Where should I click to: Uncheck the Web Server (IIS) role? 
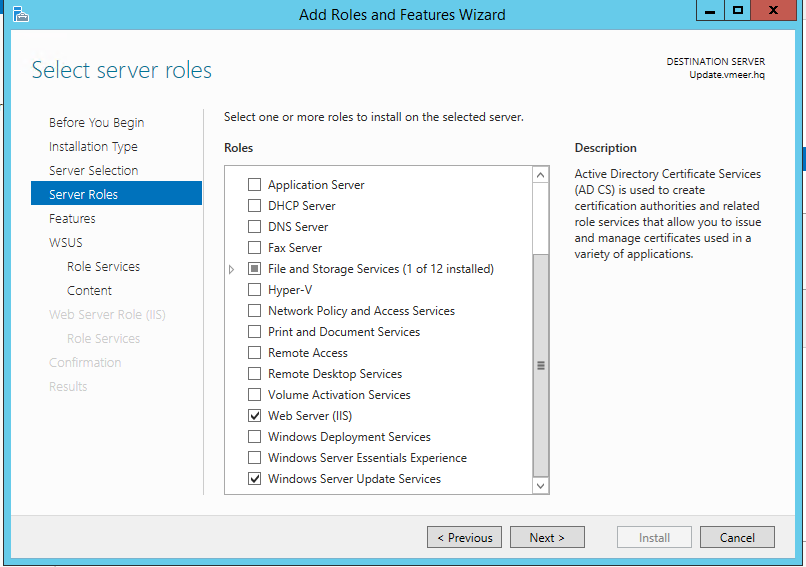(x=254, y=416)
